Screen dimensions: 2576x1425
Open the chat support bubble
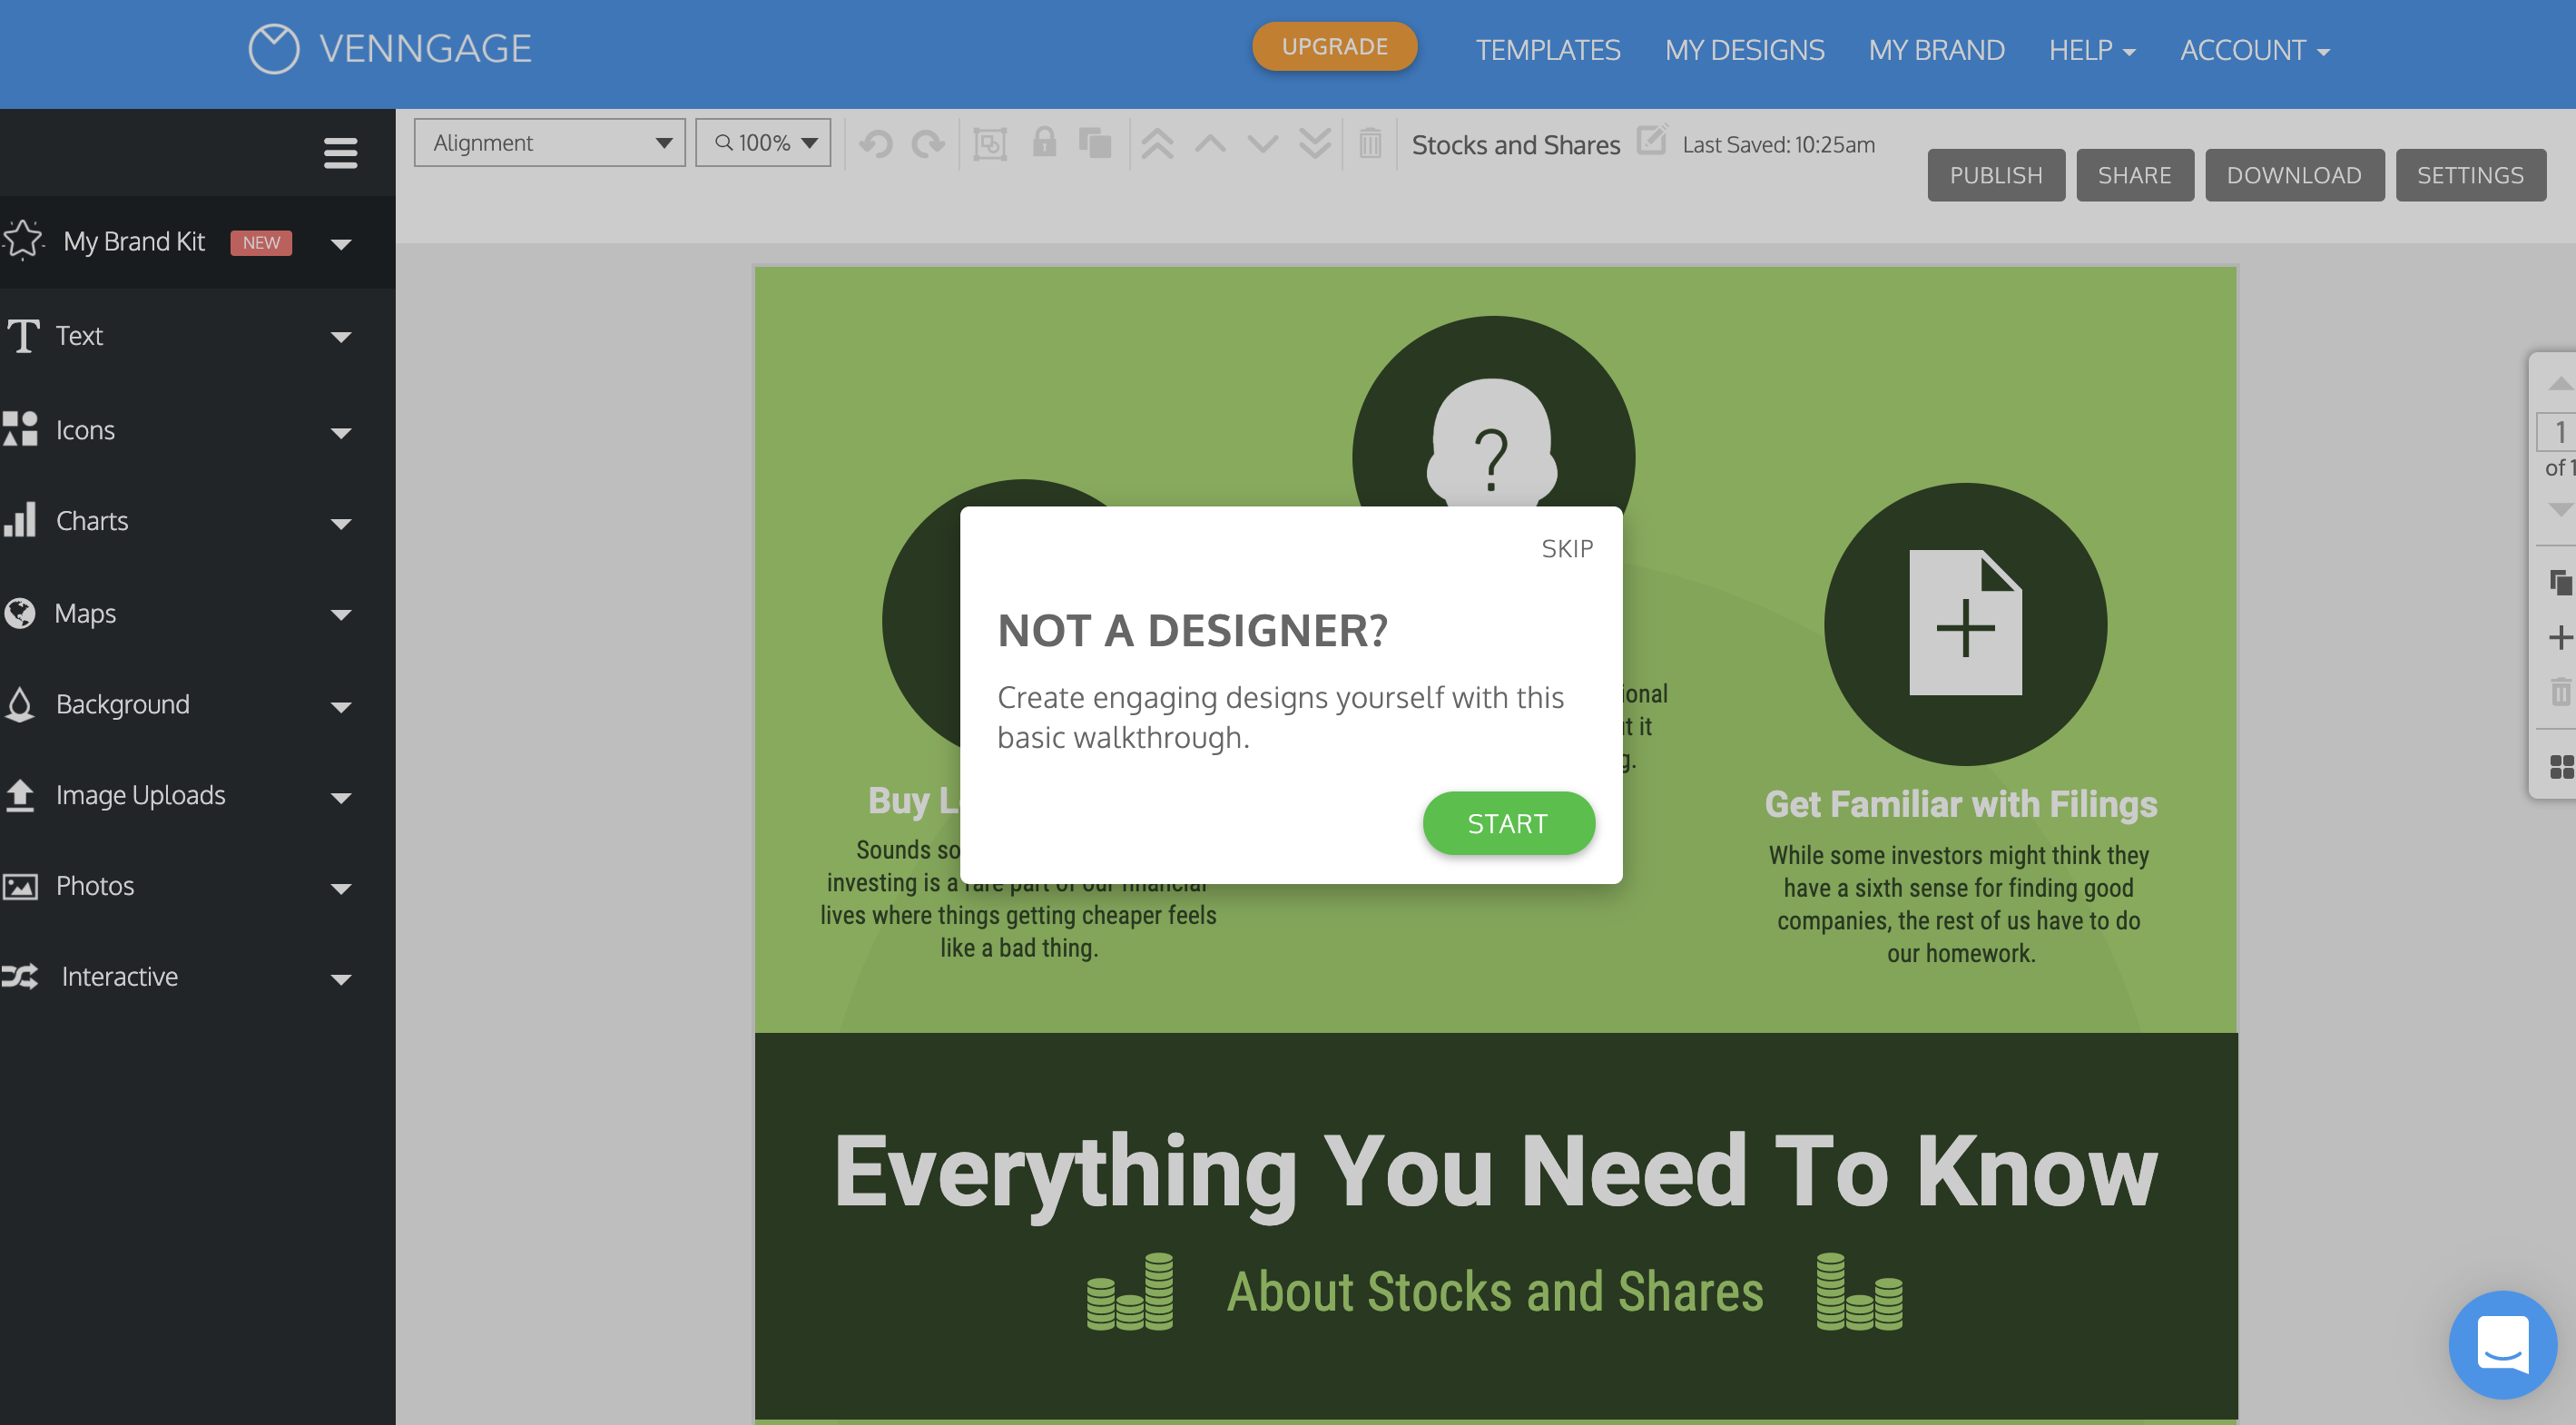point(2502,1344)
